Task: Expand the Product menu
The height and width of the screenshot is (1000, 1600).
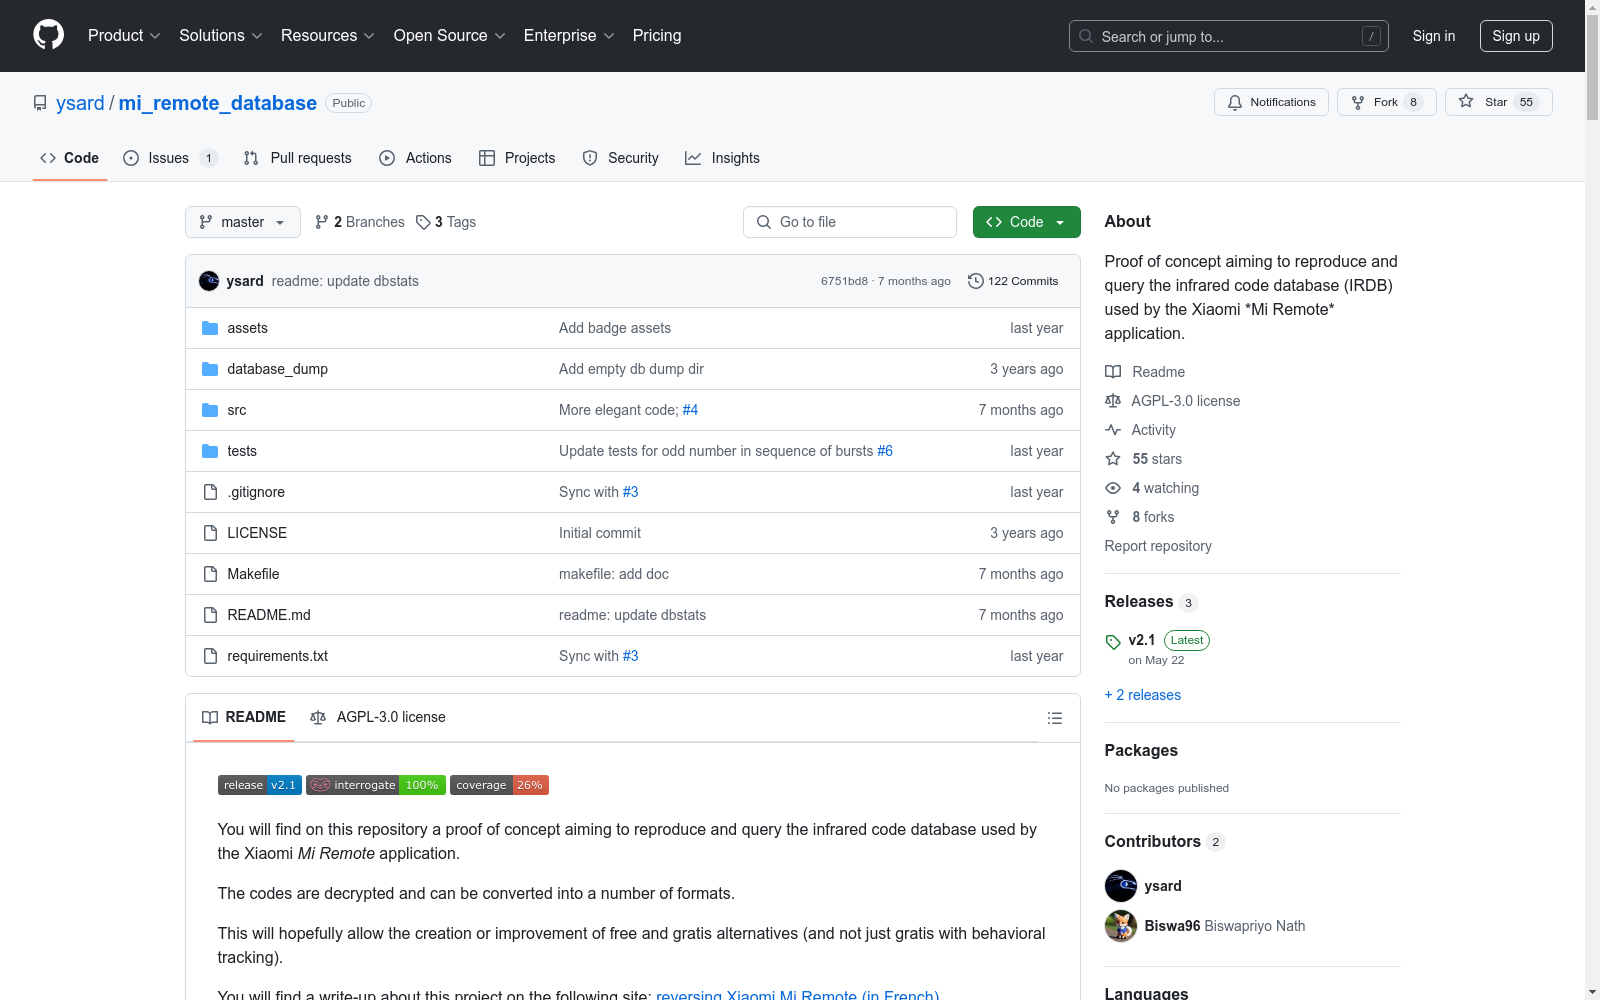Action: coord(124,35)
